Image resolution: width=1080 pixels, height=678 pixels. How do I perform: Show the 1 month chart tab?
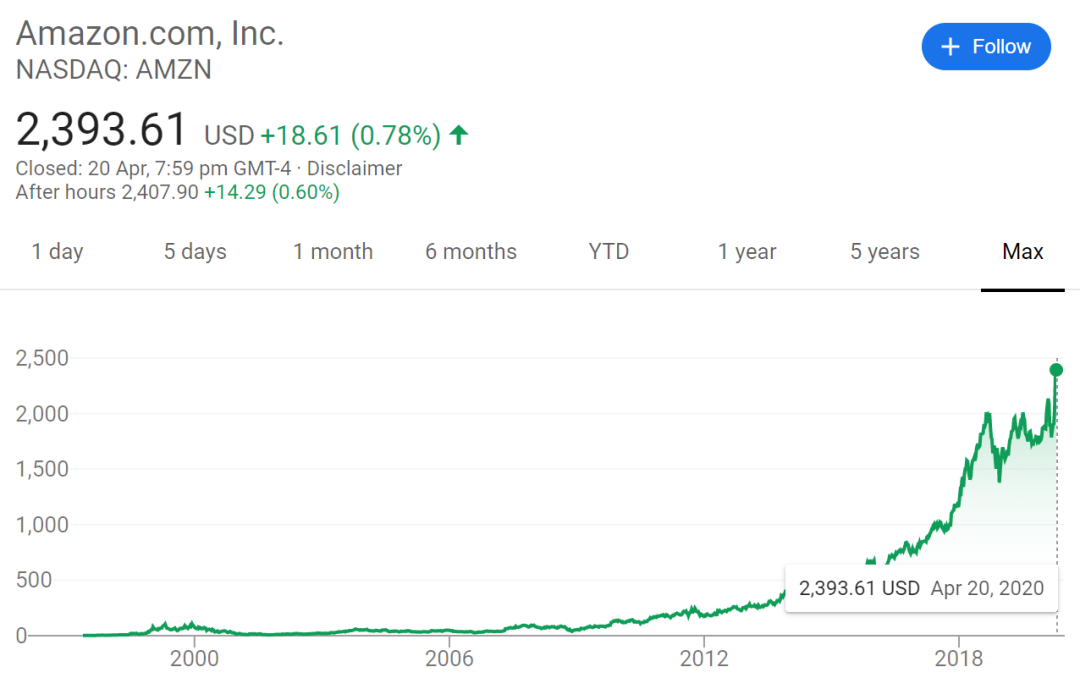333,252
